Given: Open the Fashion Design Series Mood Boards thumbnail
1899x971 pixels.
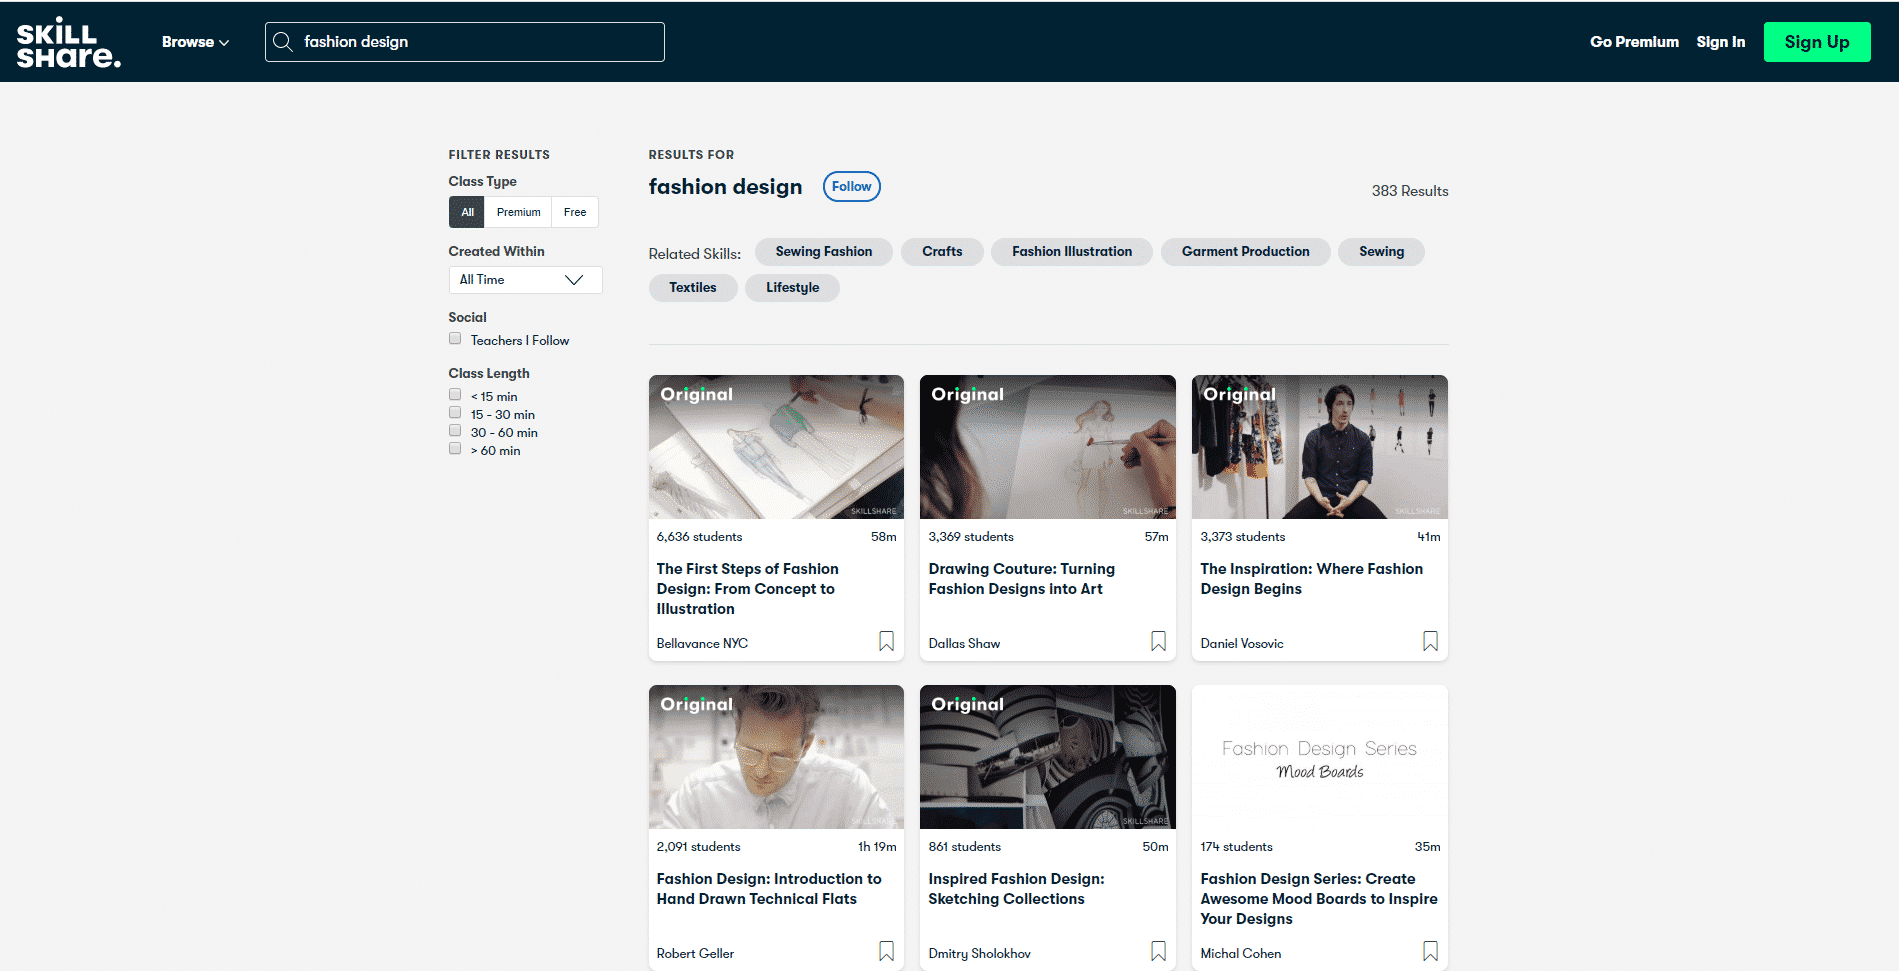Looking at the screenshot, I should pos(1320,757).
